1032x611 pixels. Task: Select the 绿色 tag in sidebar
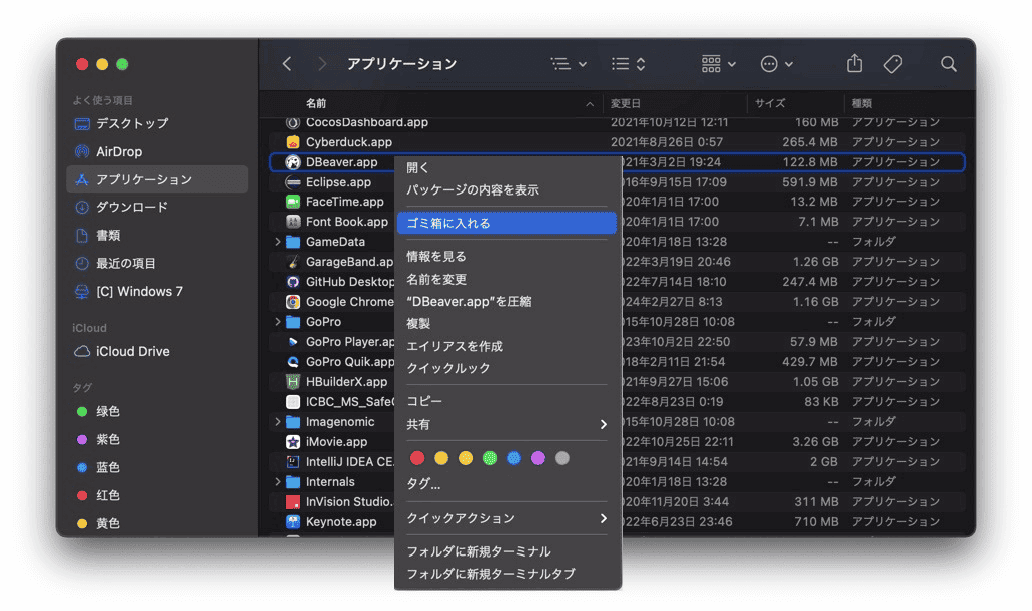(157, 412)
